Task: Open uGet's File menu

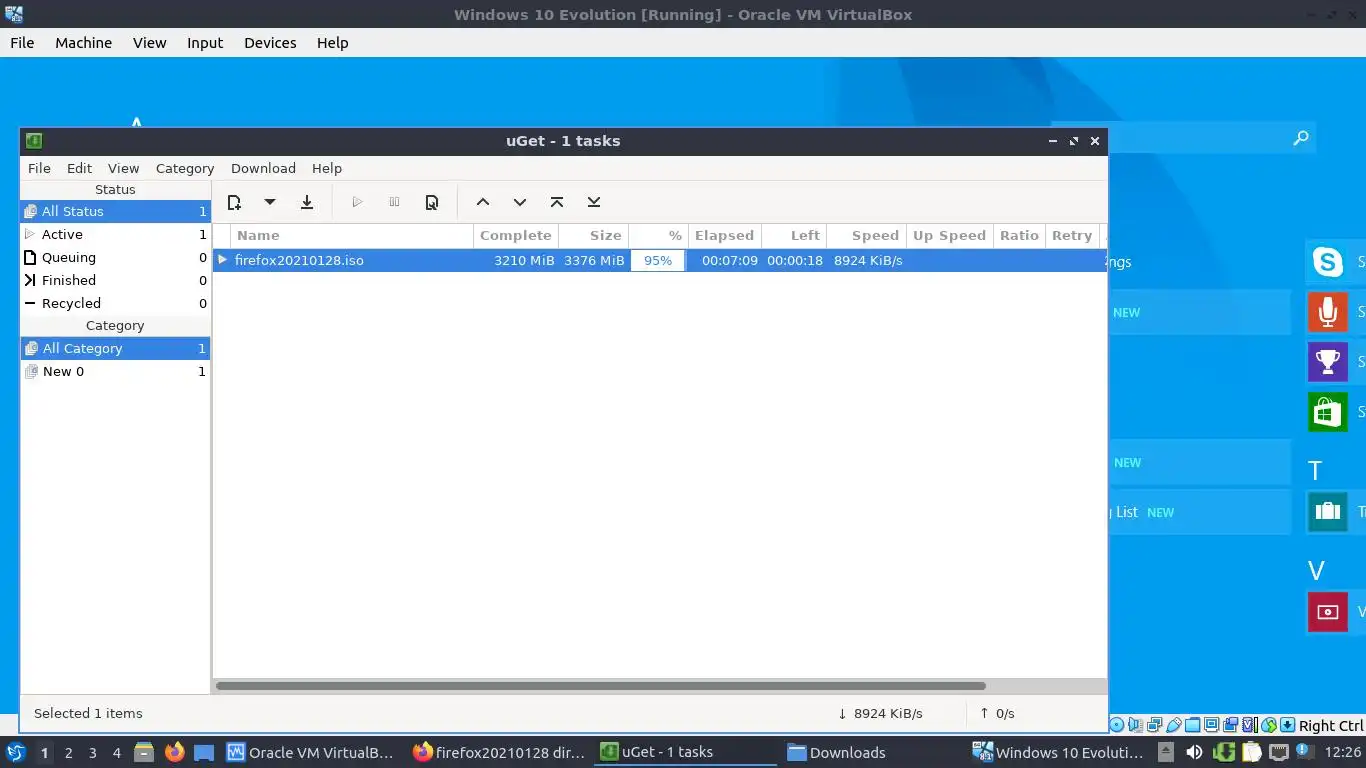Action: (x=39, y=168)
